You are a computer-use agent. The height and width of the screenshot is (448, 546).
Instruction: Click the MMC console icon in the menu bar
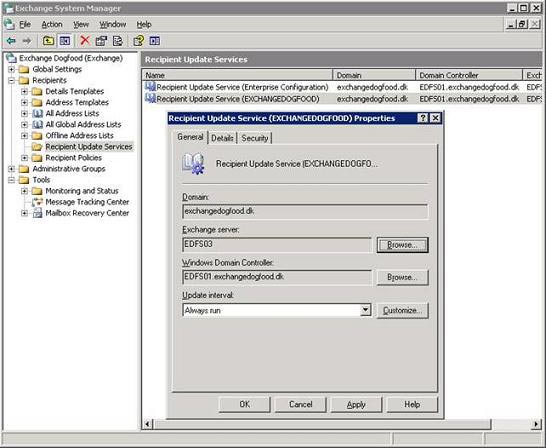9,24
